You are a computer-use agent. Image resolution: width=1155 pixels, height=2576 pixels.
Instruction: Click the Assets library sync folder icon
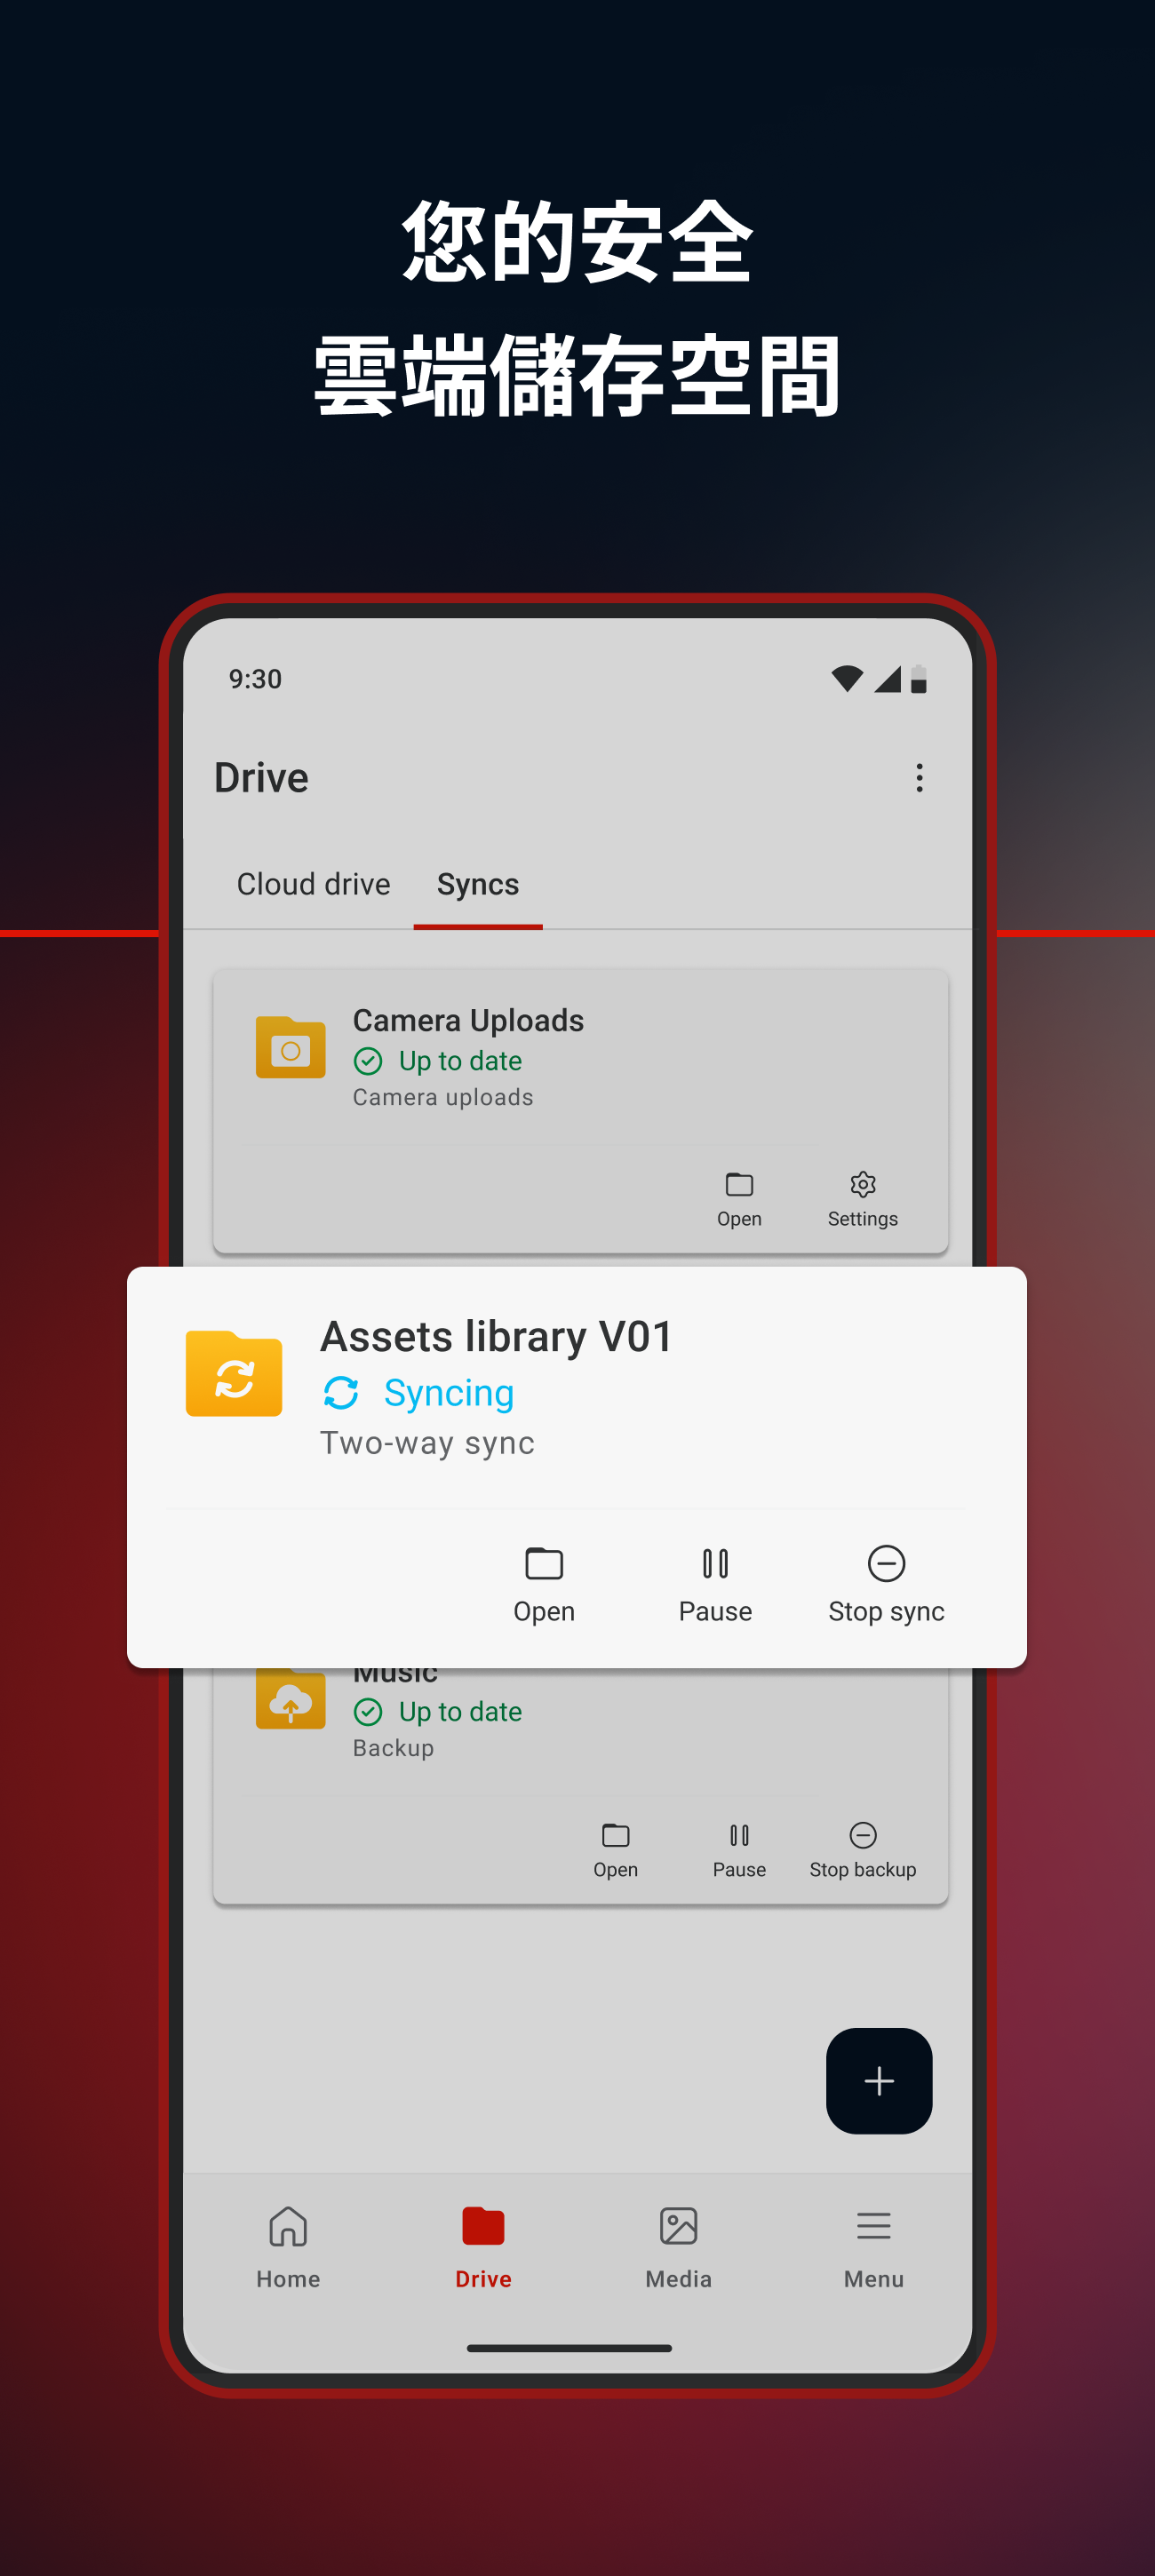234,1373
